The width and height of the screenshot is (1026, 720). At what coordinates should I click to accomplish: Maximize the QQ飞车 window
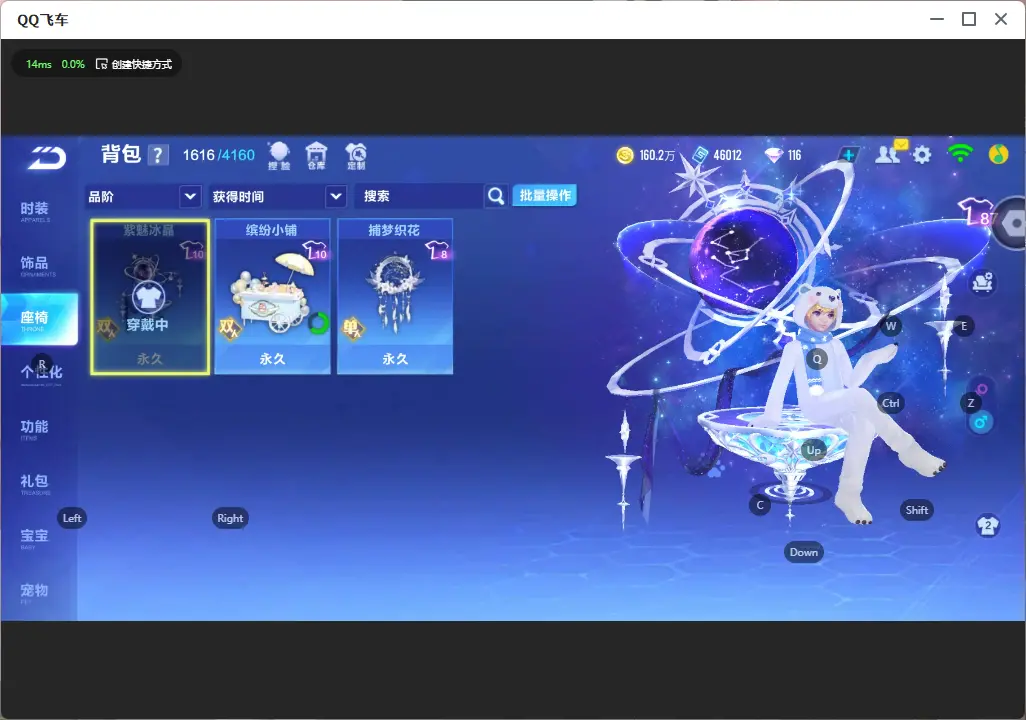(x=969, y=20)
